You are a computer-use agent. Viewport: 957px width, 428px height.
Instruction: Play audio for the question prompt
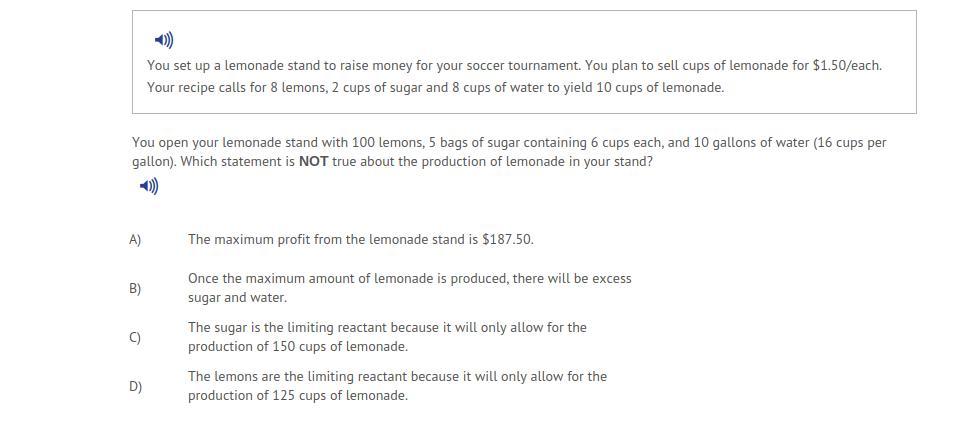coord(149,186)
